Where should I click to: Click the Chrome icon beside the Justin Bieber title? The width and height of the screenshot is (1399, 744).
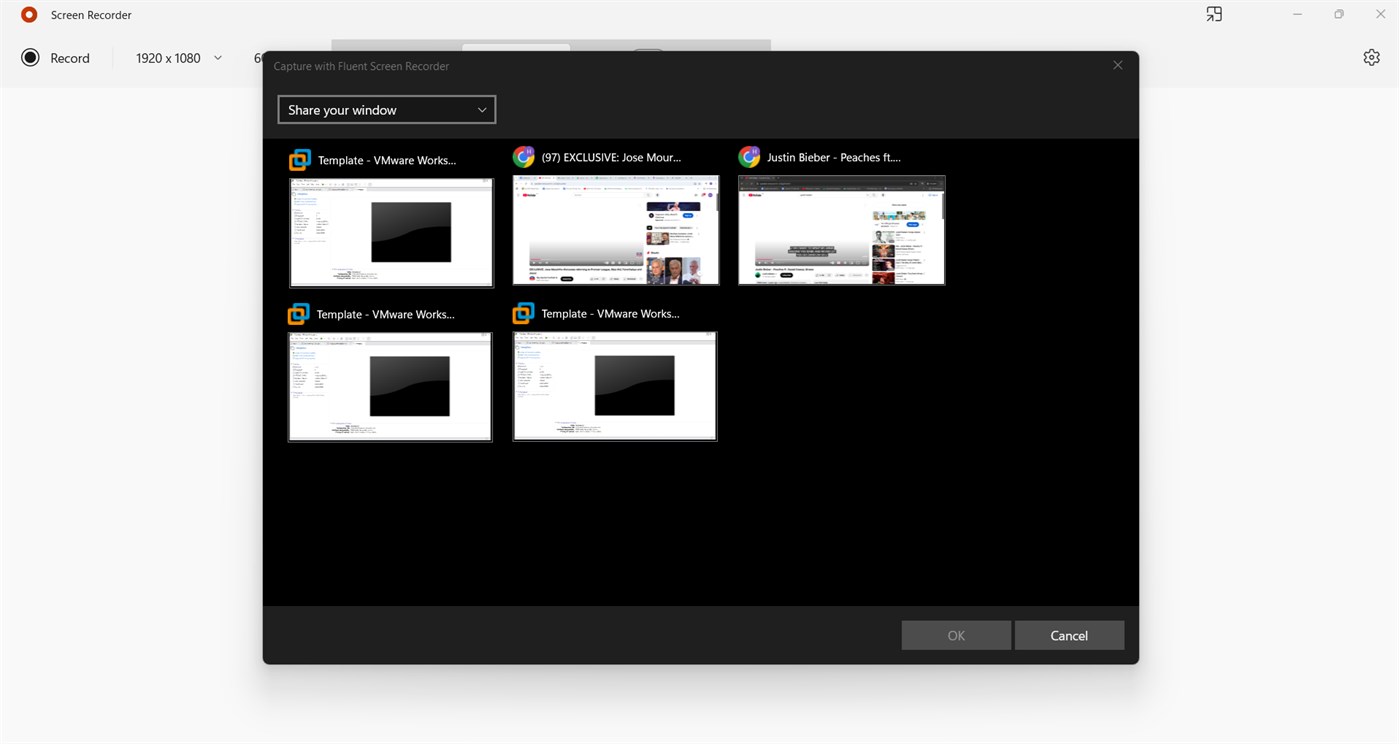coord(749,156)
